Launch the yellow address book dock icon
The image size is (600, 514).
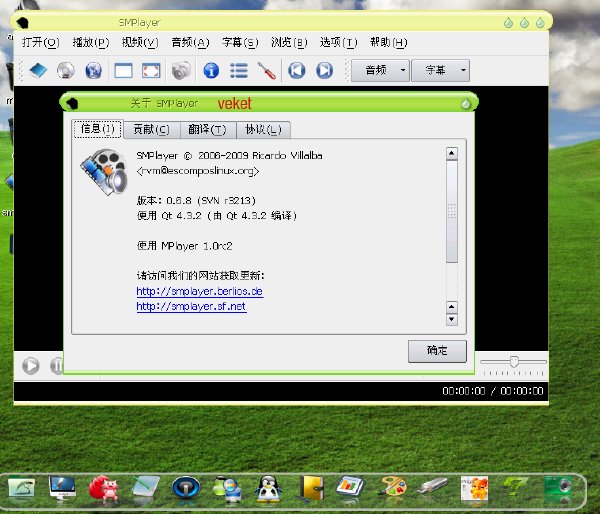(312, 488)
